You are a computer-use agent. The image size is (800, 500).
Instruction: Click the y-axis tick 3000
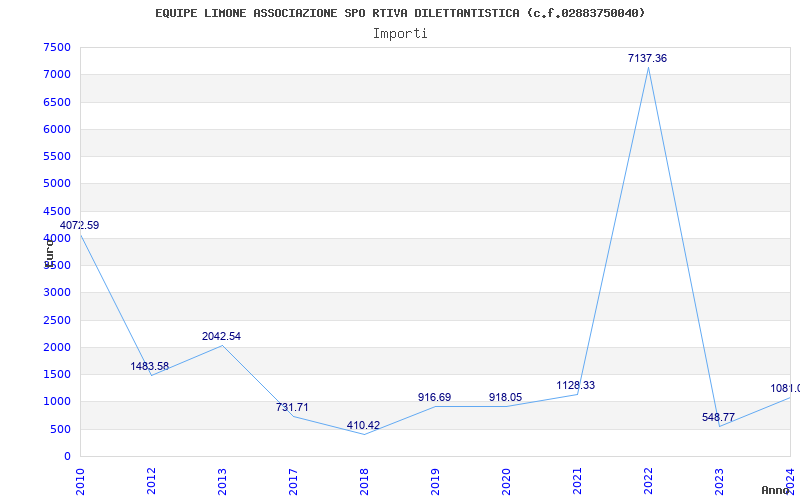(57, 292)
